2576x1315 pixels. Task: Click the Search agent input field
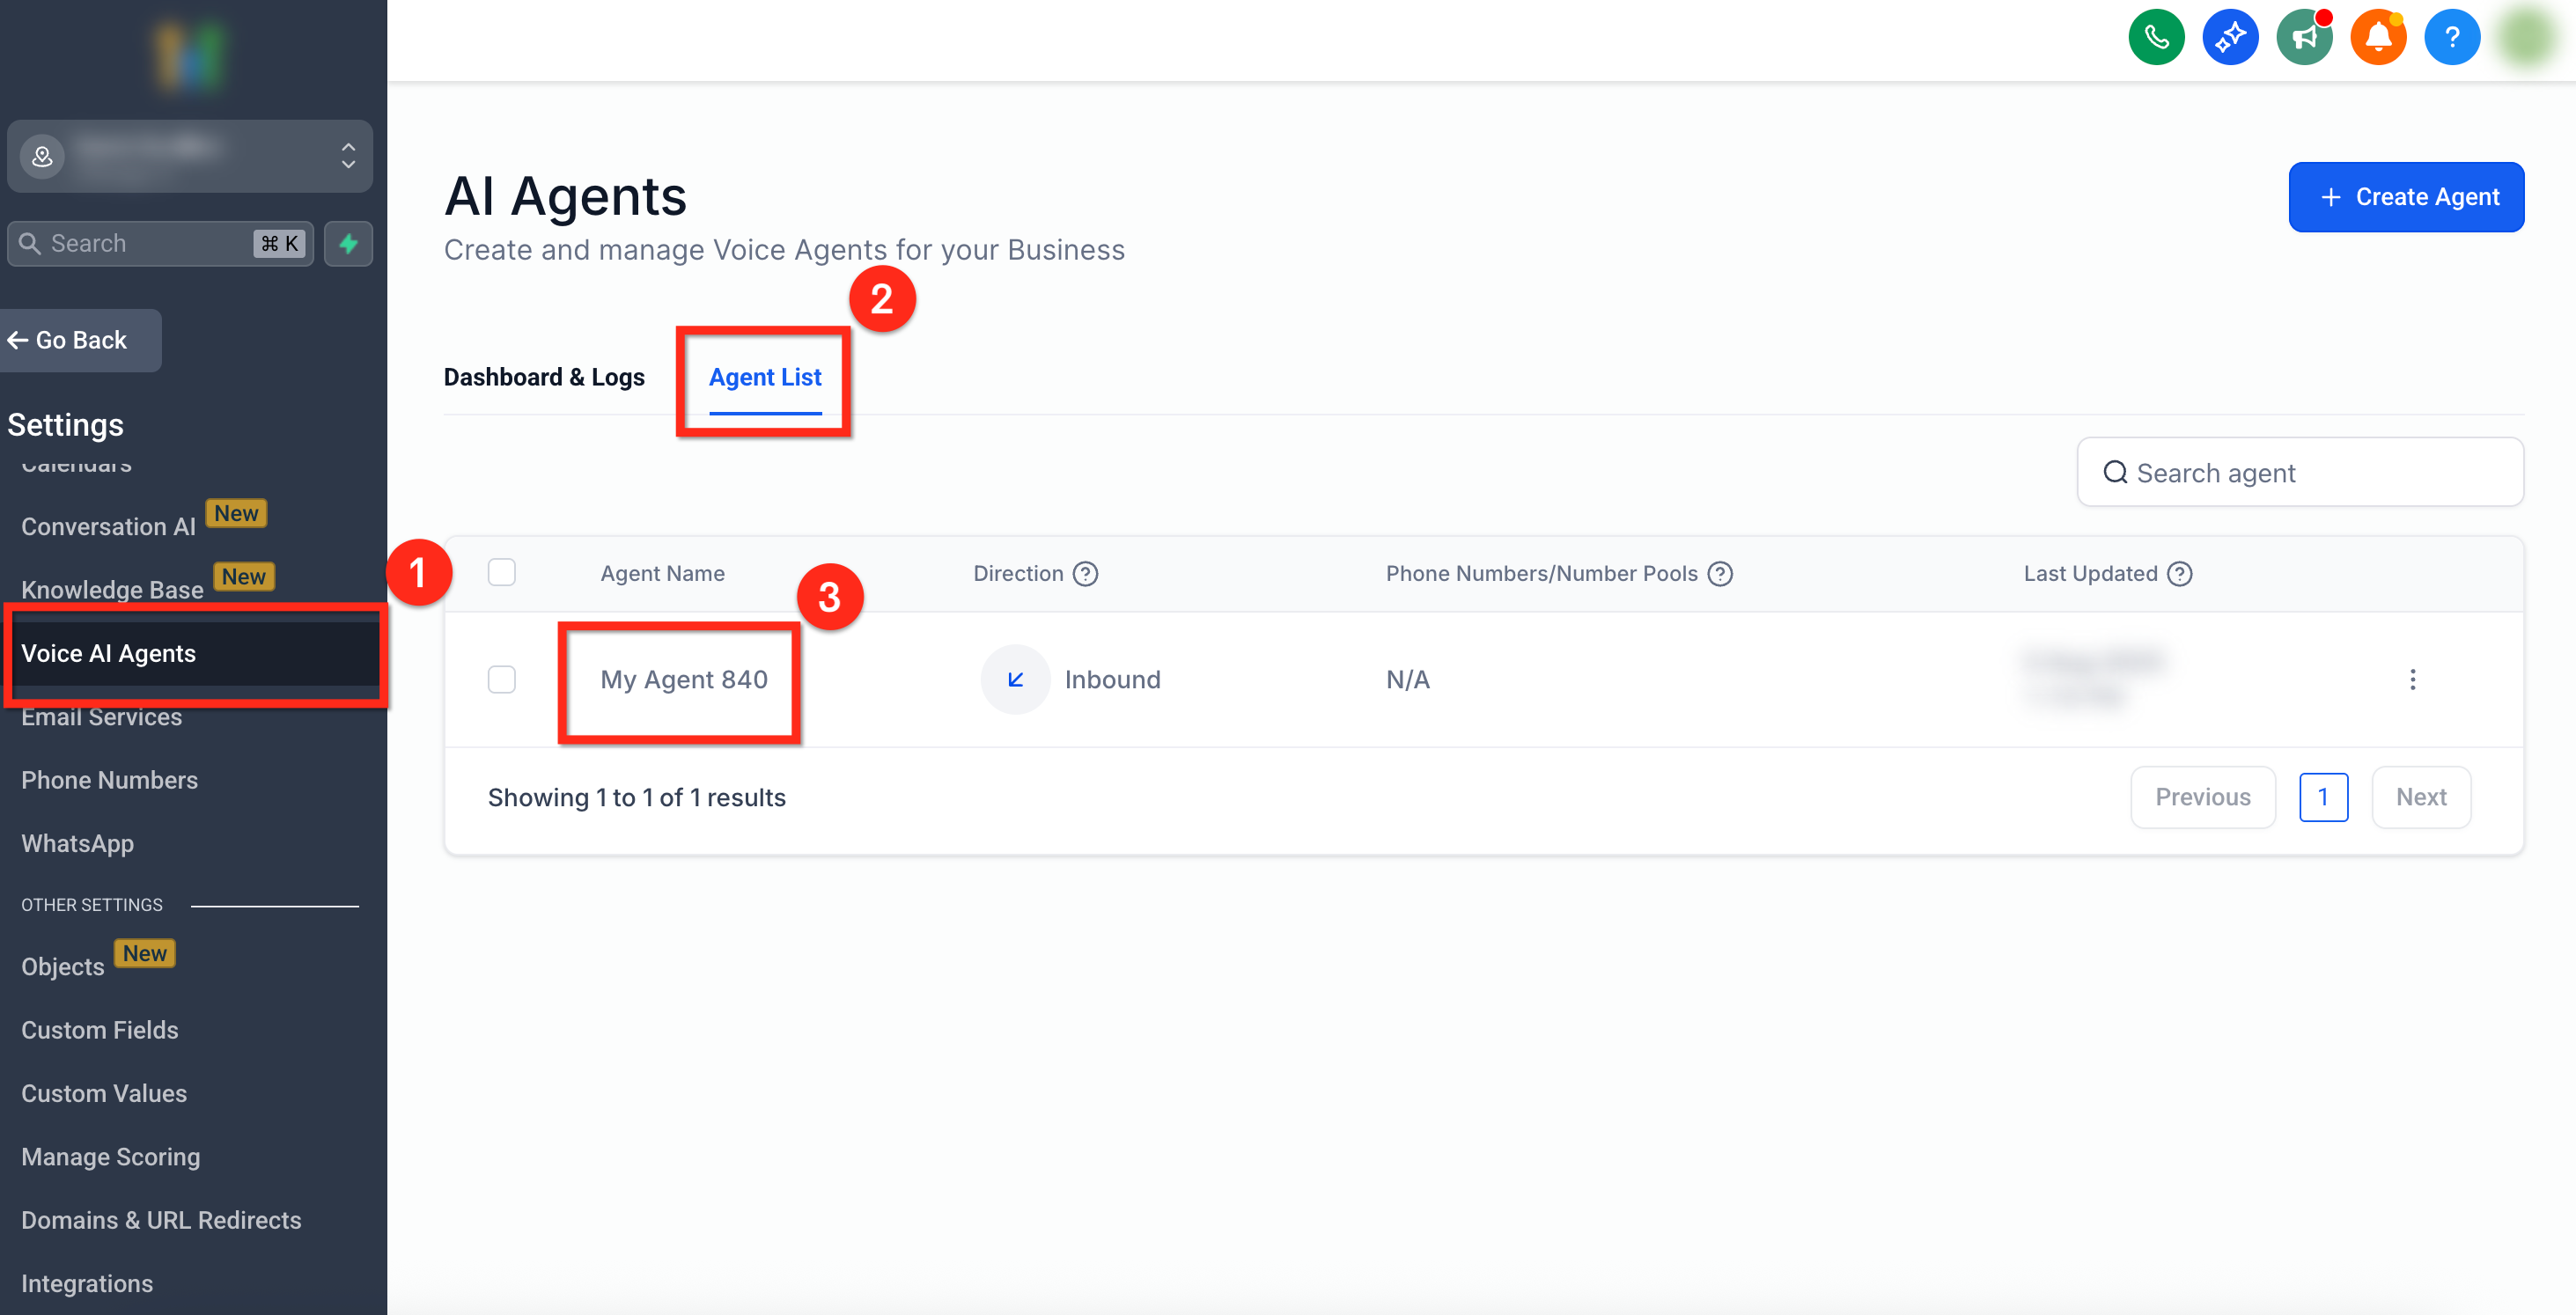pyautogui.click(x=2300, y=472)
